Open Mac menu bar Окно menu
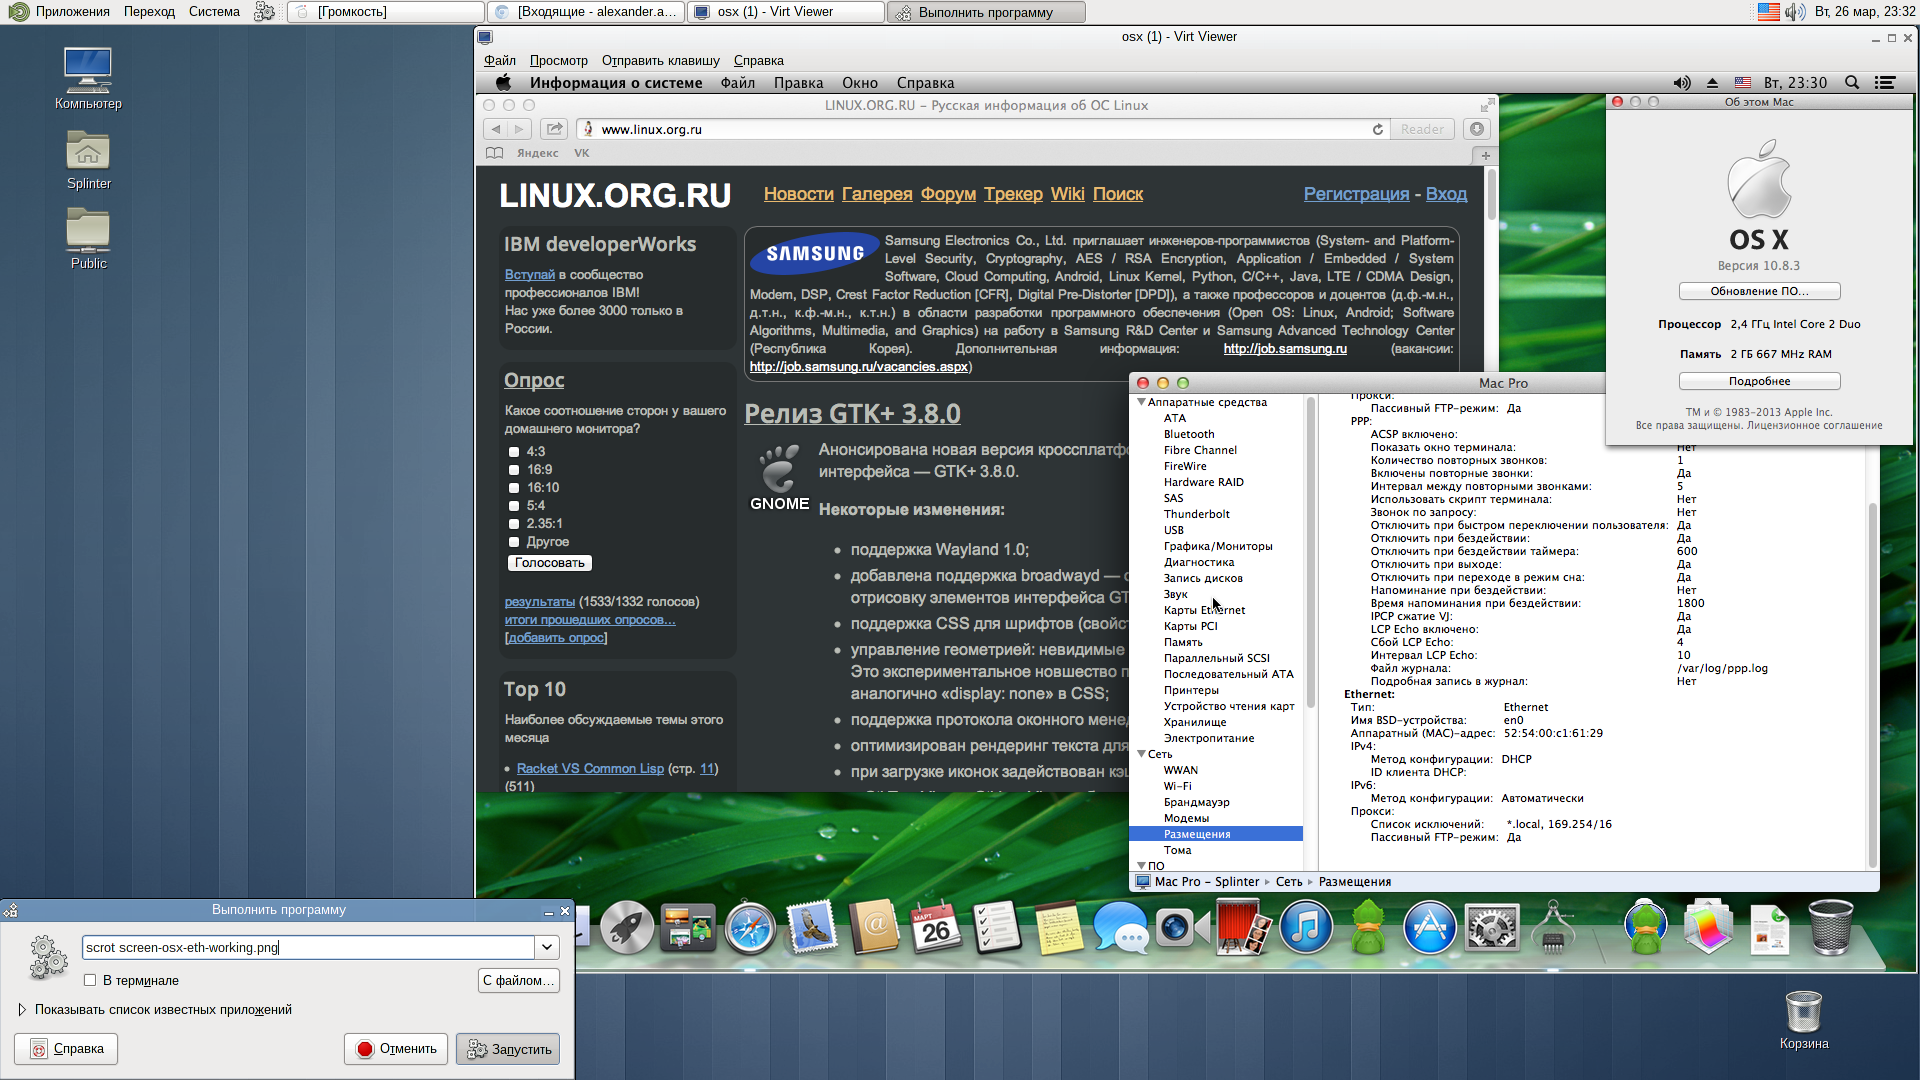 (860, 83)
